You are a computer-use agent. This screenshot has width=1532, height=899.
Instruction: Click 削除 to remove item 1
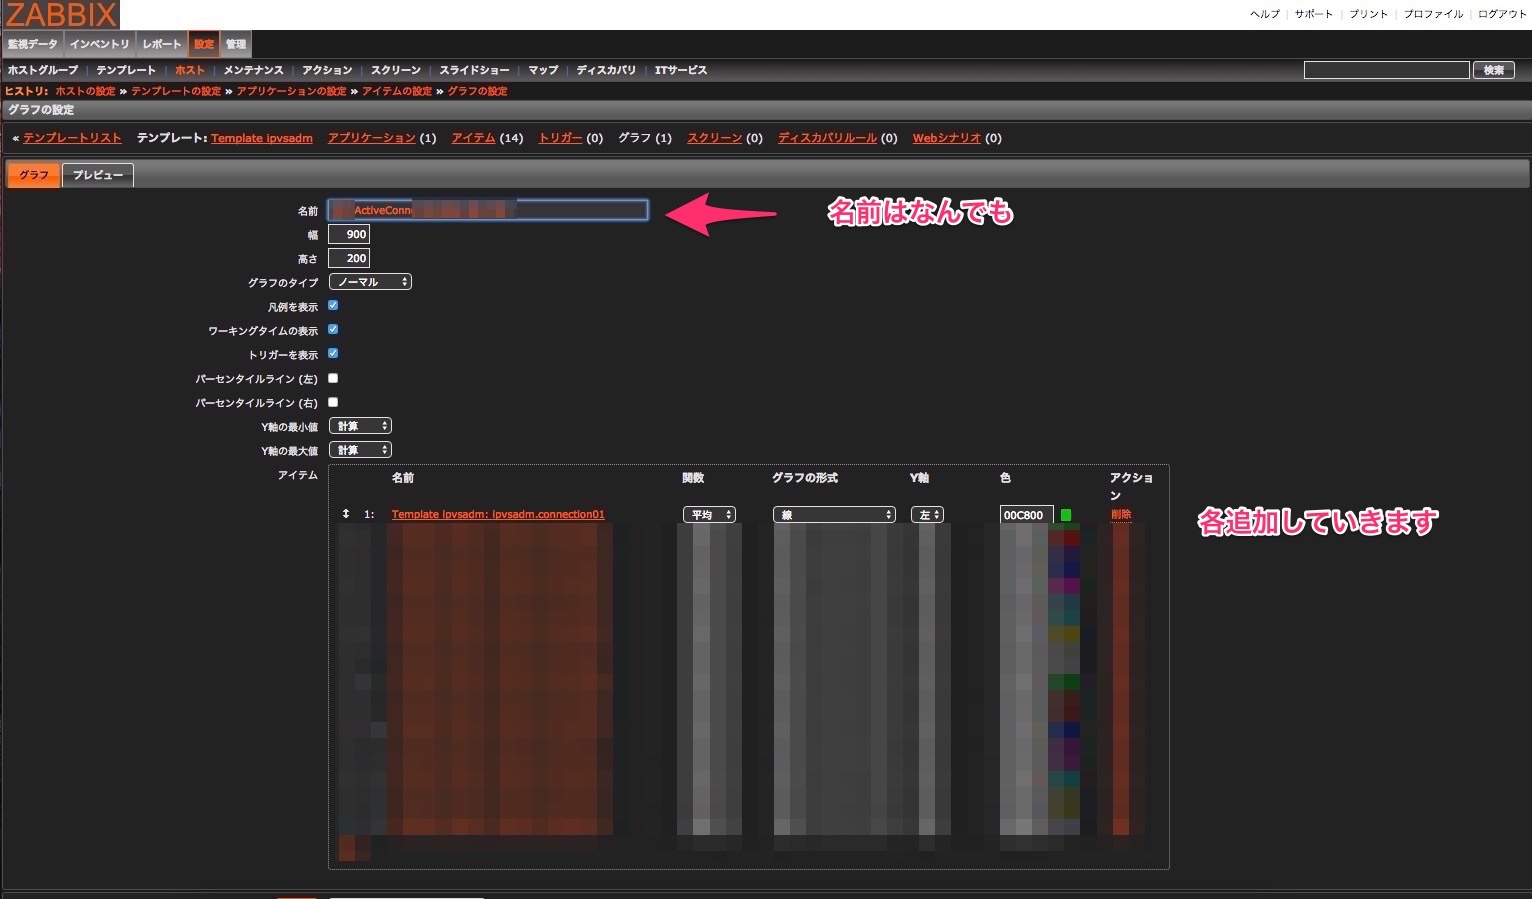point(1121,515)
